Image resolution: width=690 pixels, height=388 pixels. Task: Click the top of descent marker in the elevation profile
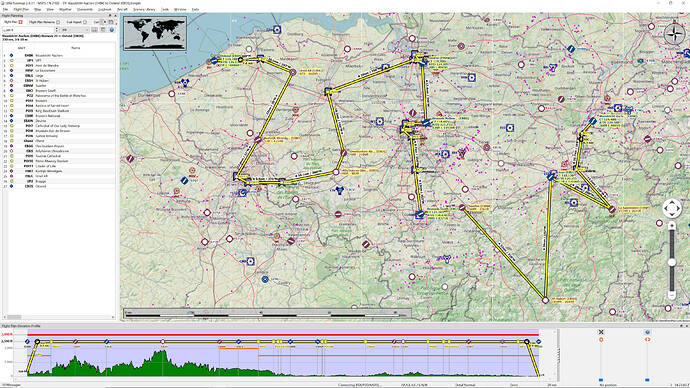tap(527, 341)
